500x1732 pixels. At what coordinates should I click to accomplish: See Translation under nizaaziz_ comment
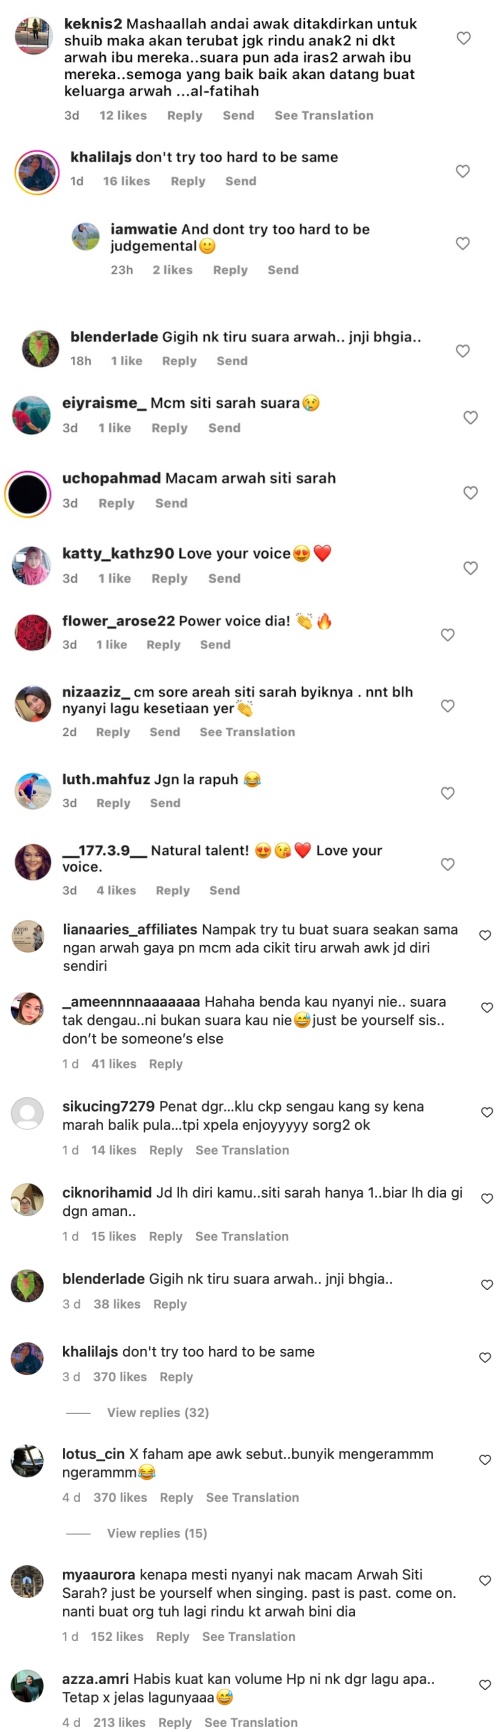pyautogui.click(x=247, y=732)
